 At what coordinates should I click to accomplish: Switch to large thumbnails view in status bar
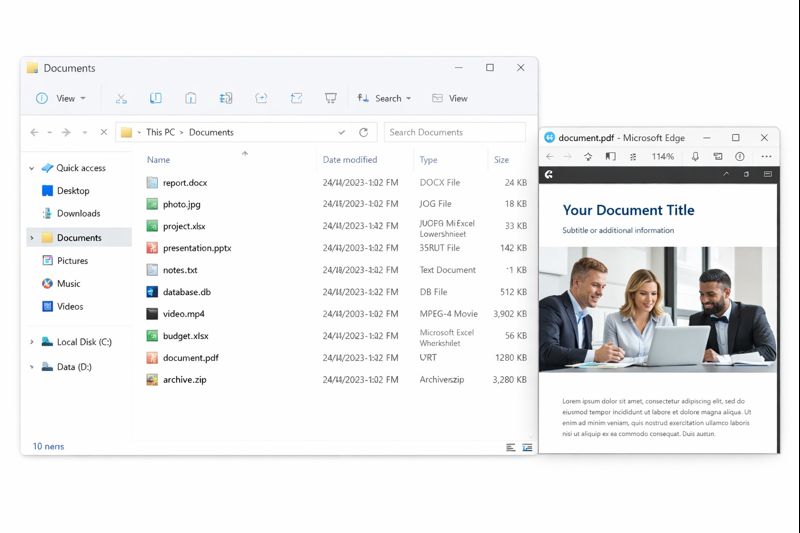(527, 447)
